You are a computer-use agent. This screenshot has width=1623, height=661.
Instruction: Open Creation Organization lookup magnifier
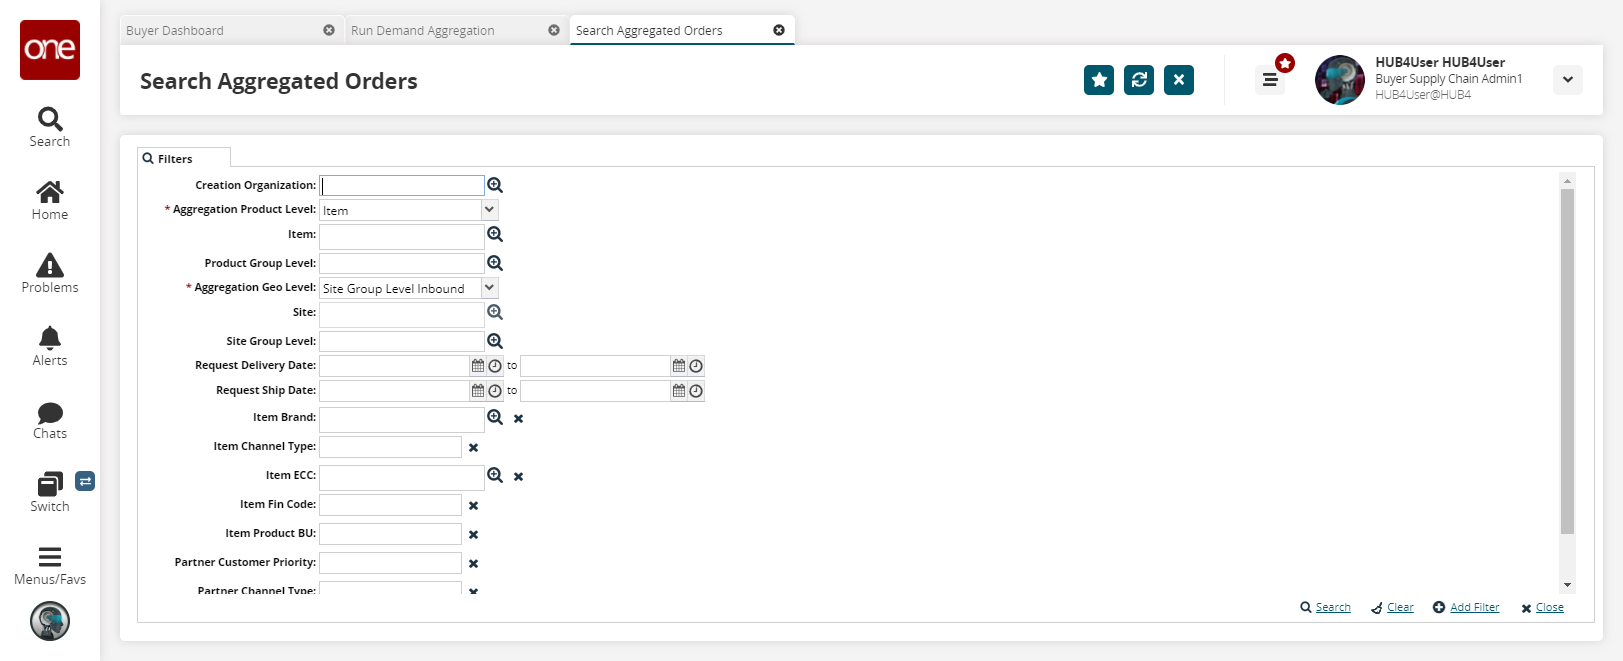(x=495, y=185)
